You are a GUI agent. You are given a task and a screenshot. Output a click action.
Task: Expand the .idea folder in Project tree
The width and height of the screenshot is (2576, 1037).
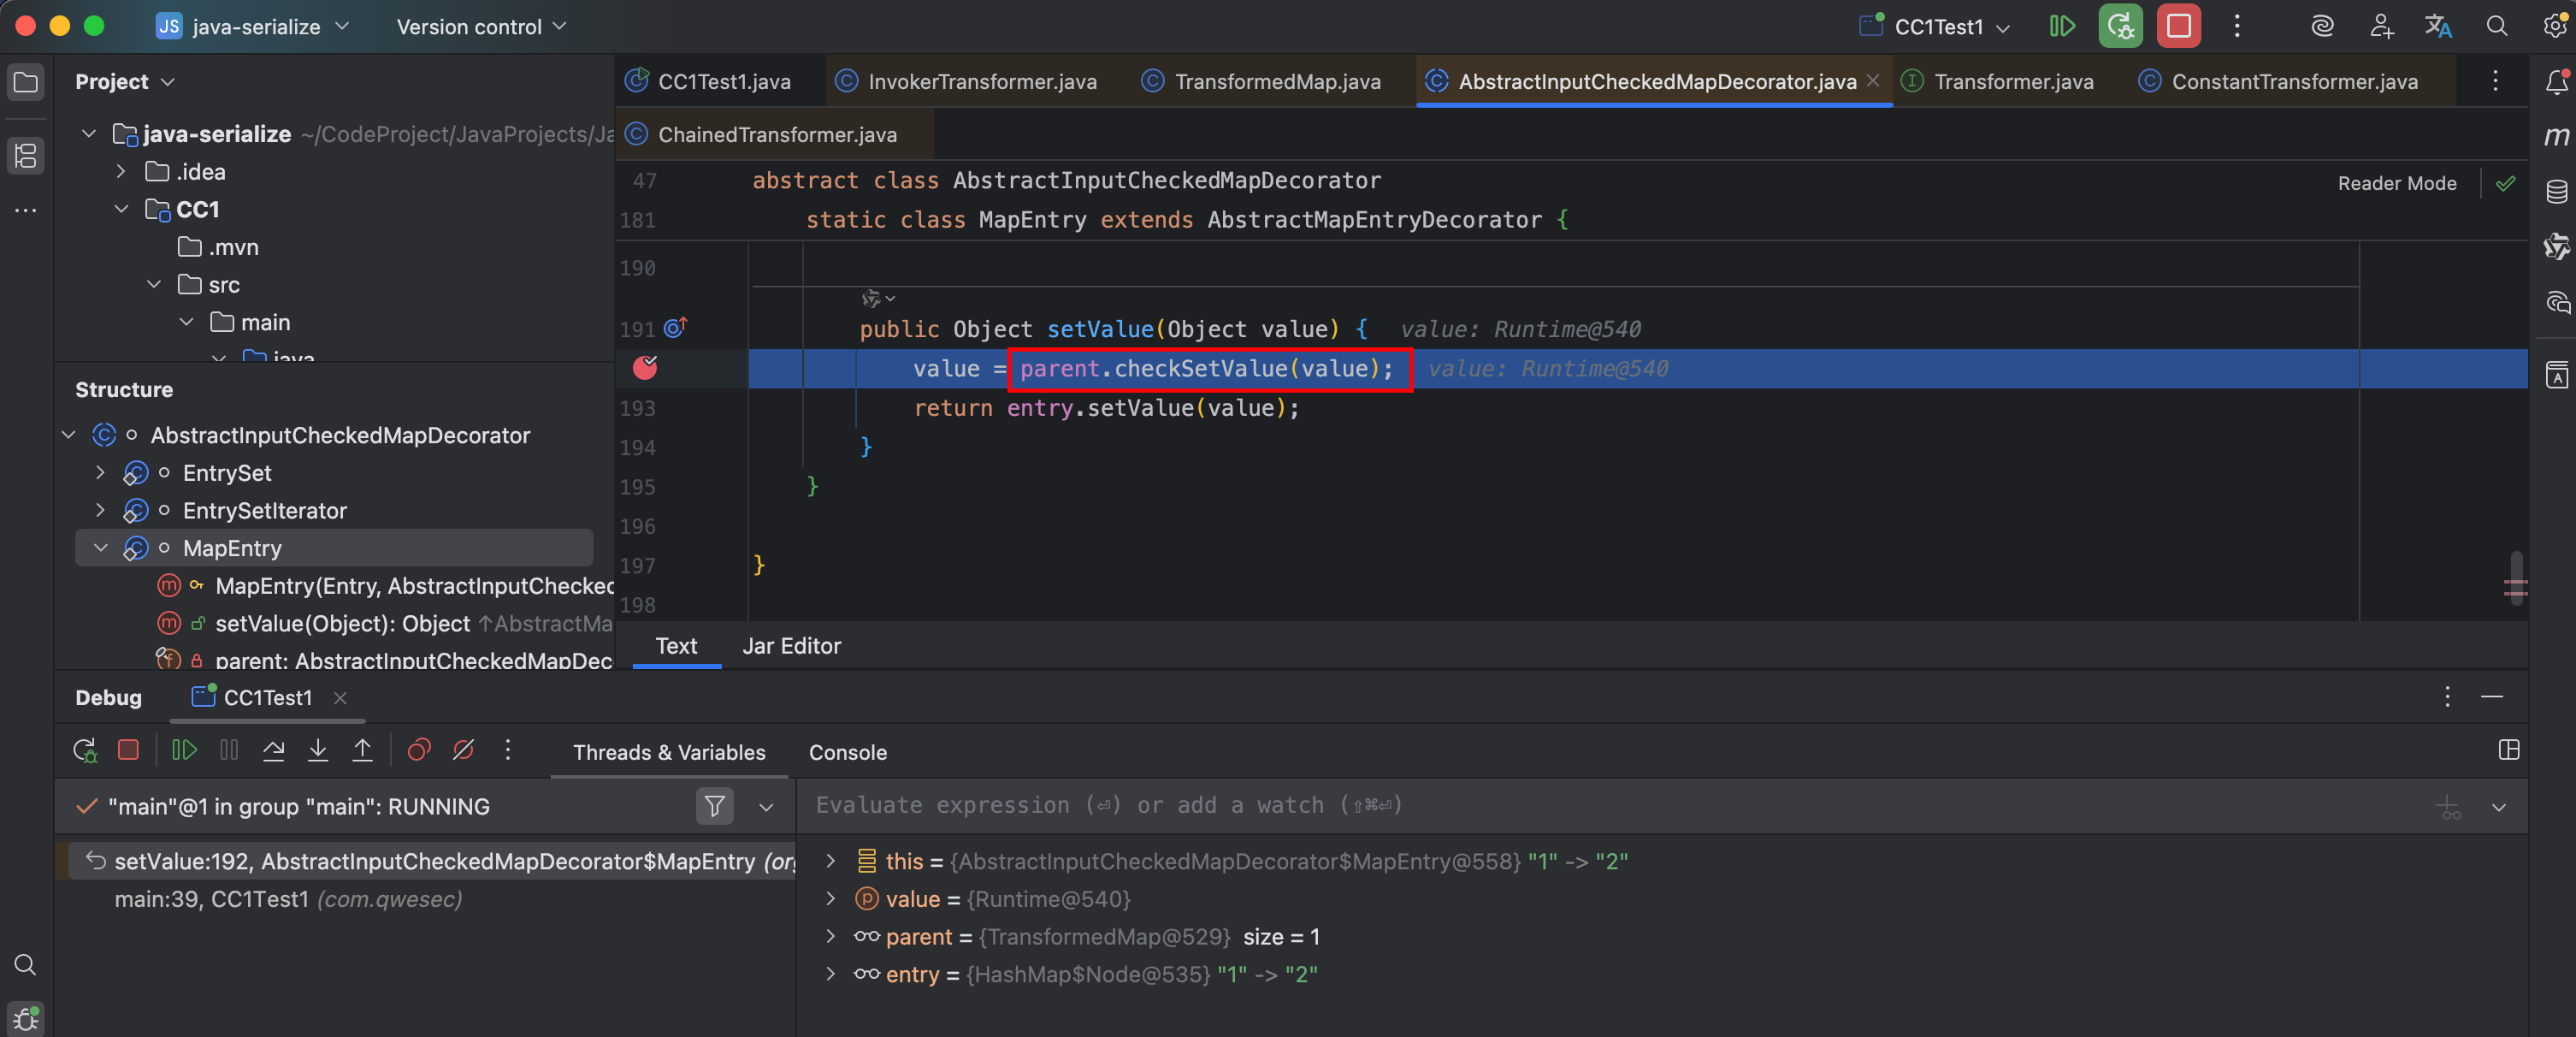(121, 172)
